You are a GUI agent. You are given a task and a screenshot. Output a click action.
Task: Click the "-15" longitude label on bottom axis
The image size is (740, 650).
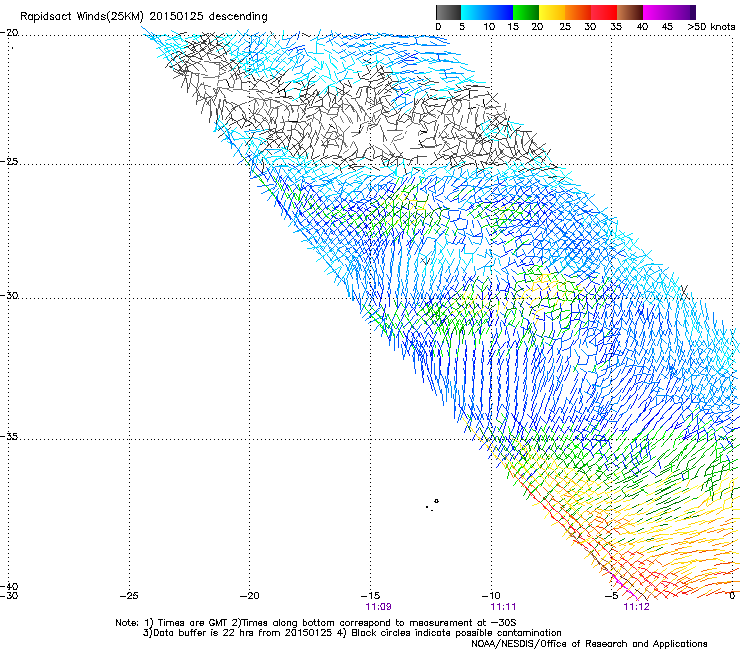370,595
